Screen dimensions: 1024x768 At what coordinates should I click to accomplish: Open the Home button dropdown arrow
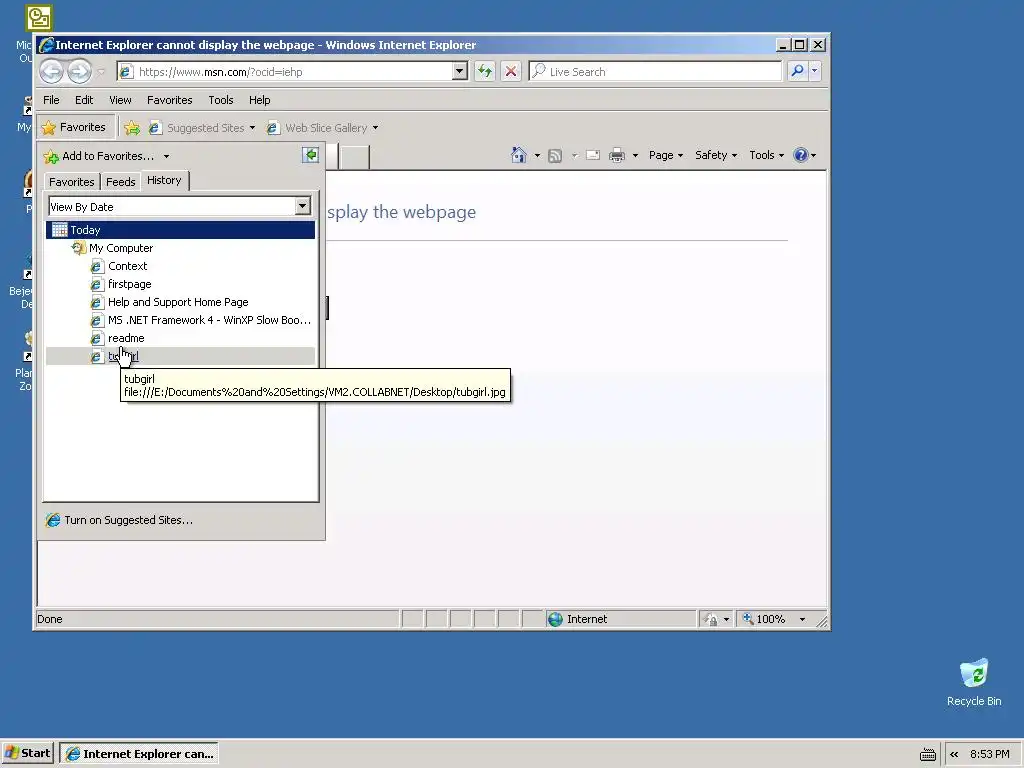tap(537, 155)
